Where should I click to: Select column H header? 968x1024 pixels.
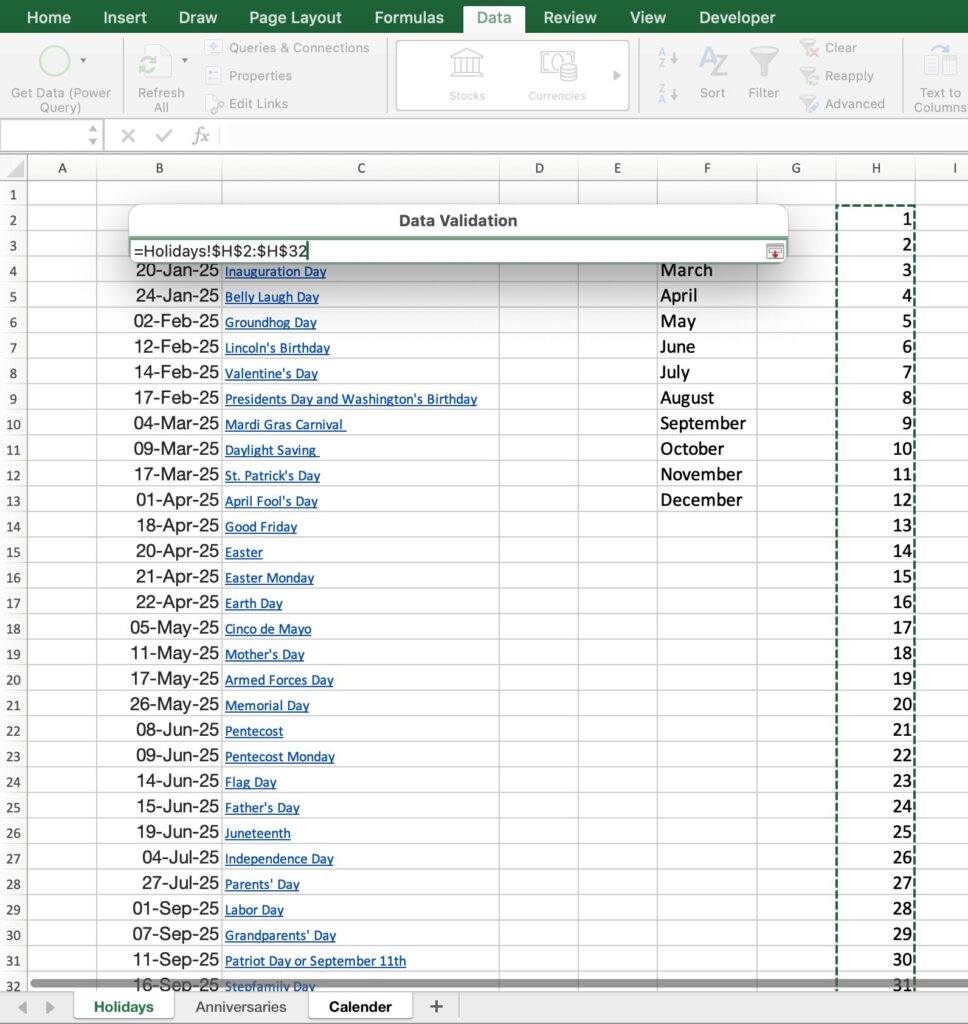tap(876, 168)
